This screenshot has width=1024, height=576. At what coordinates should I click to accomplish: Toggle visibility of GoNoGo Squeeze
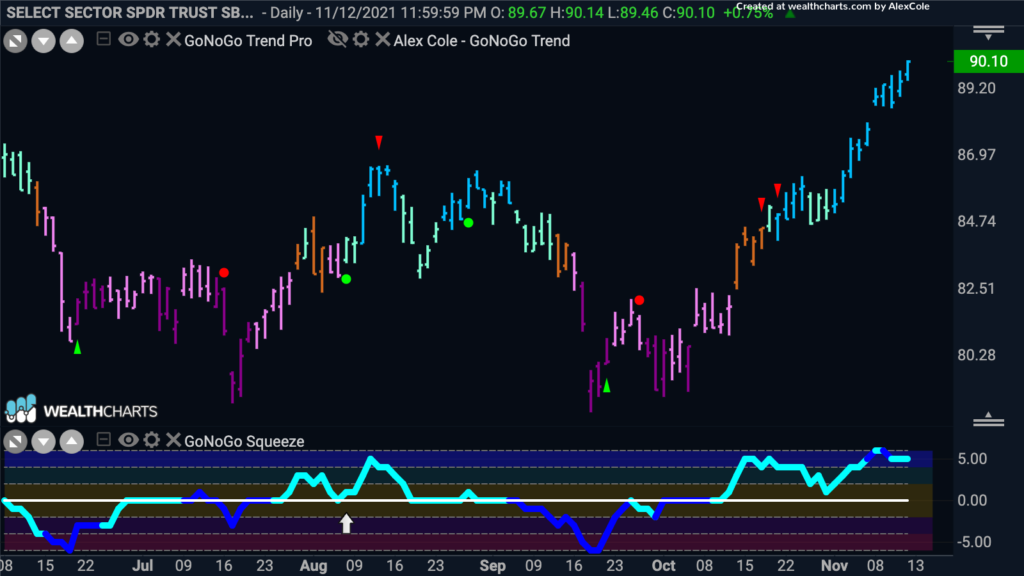point(128,440)
